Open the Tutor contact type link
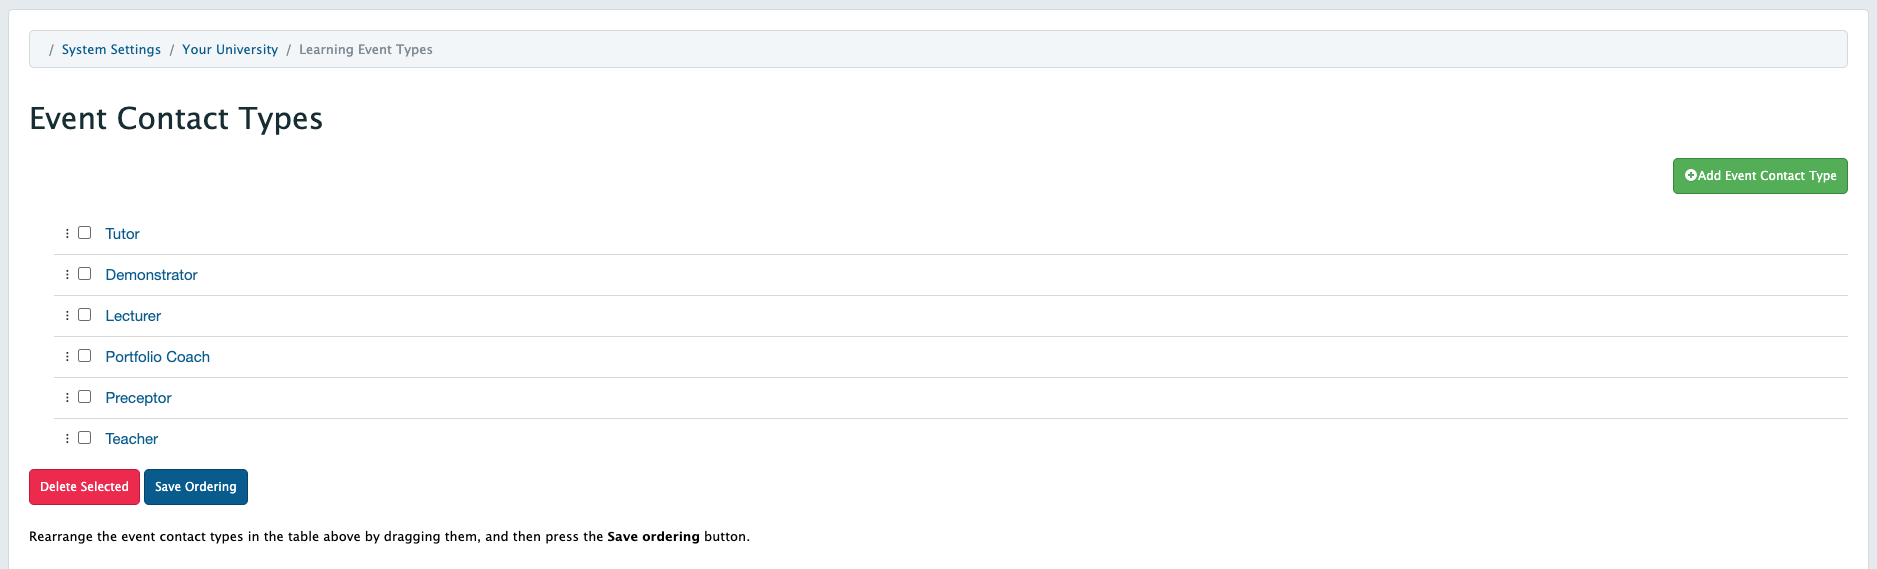 pos(122,234)
